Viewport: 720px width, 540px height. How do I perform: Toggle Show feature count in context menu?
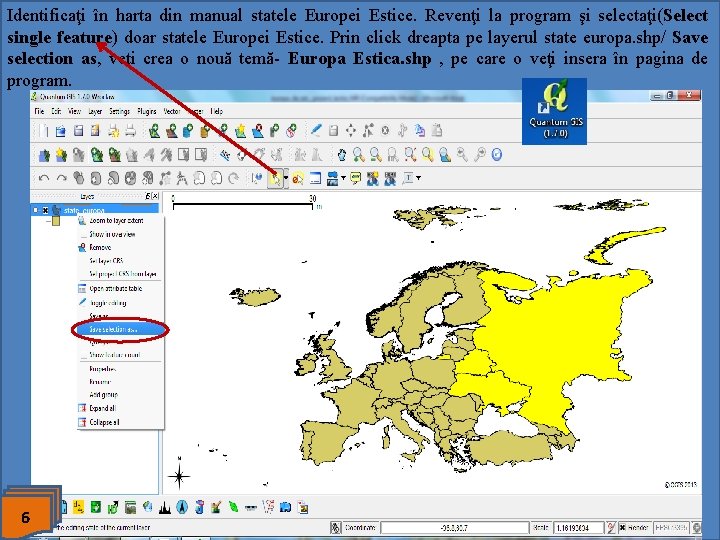(x=115, y=355)
